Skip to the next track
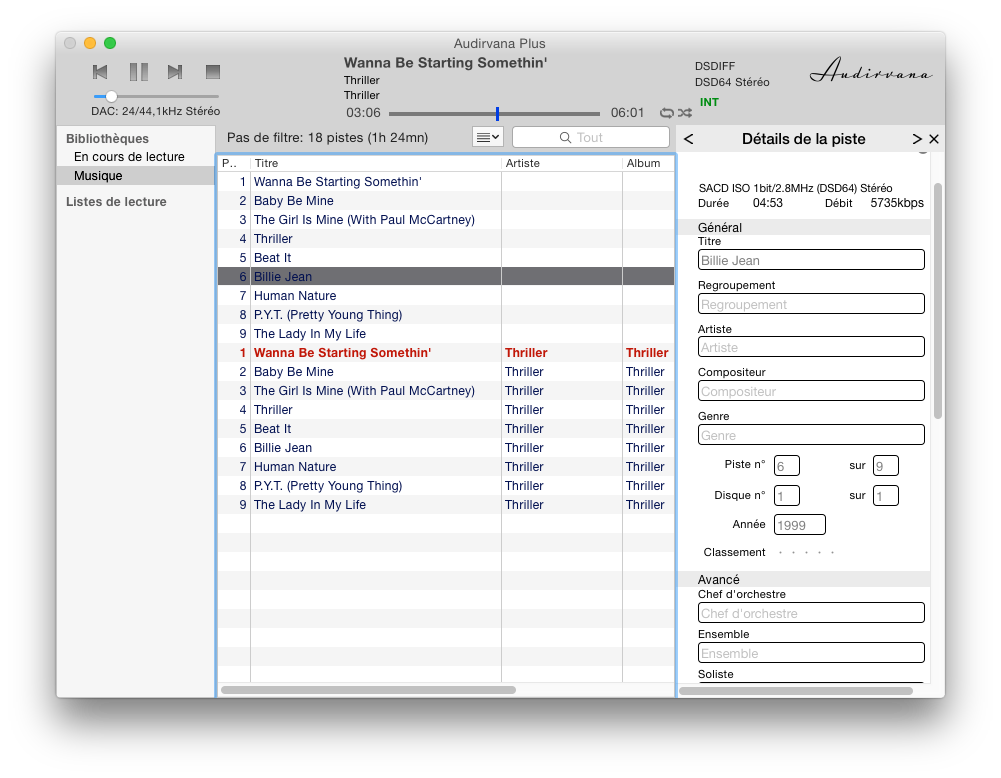Viewport: 1001px width, 778px height. pyautogui.click(x=175, y=72)
